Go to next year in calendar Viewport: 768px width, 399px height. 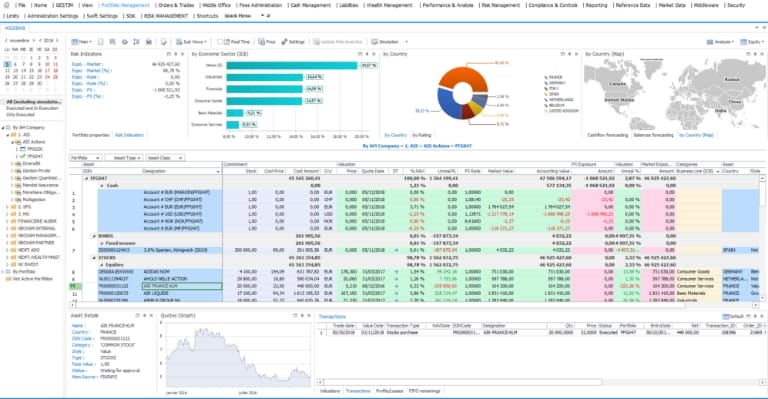57,41
